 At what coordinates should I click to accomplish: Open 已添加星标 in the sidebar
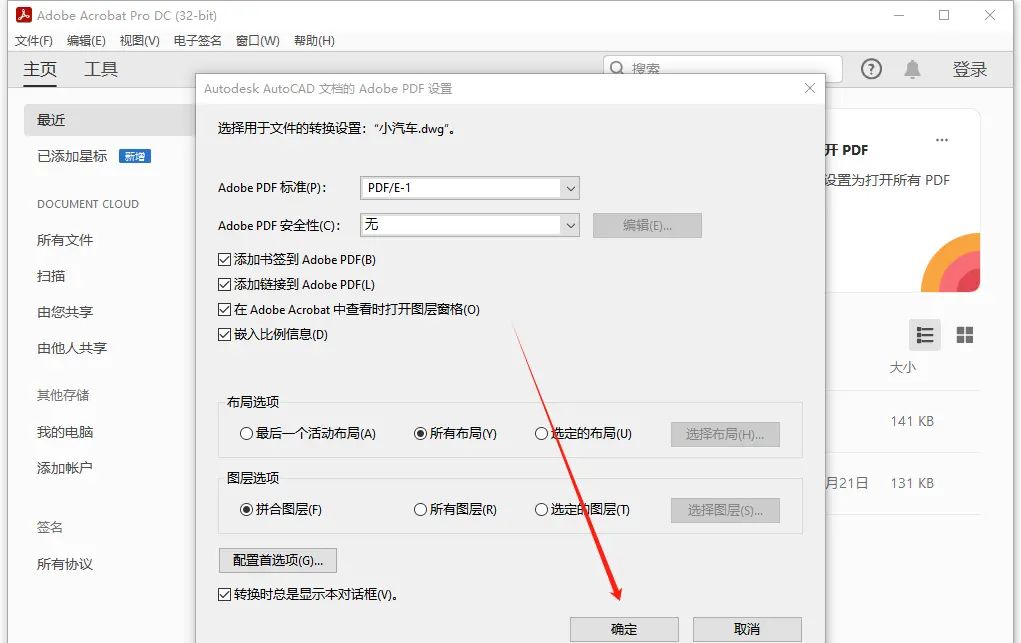(x=72, y=156)
